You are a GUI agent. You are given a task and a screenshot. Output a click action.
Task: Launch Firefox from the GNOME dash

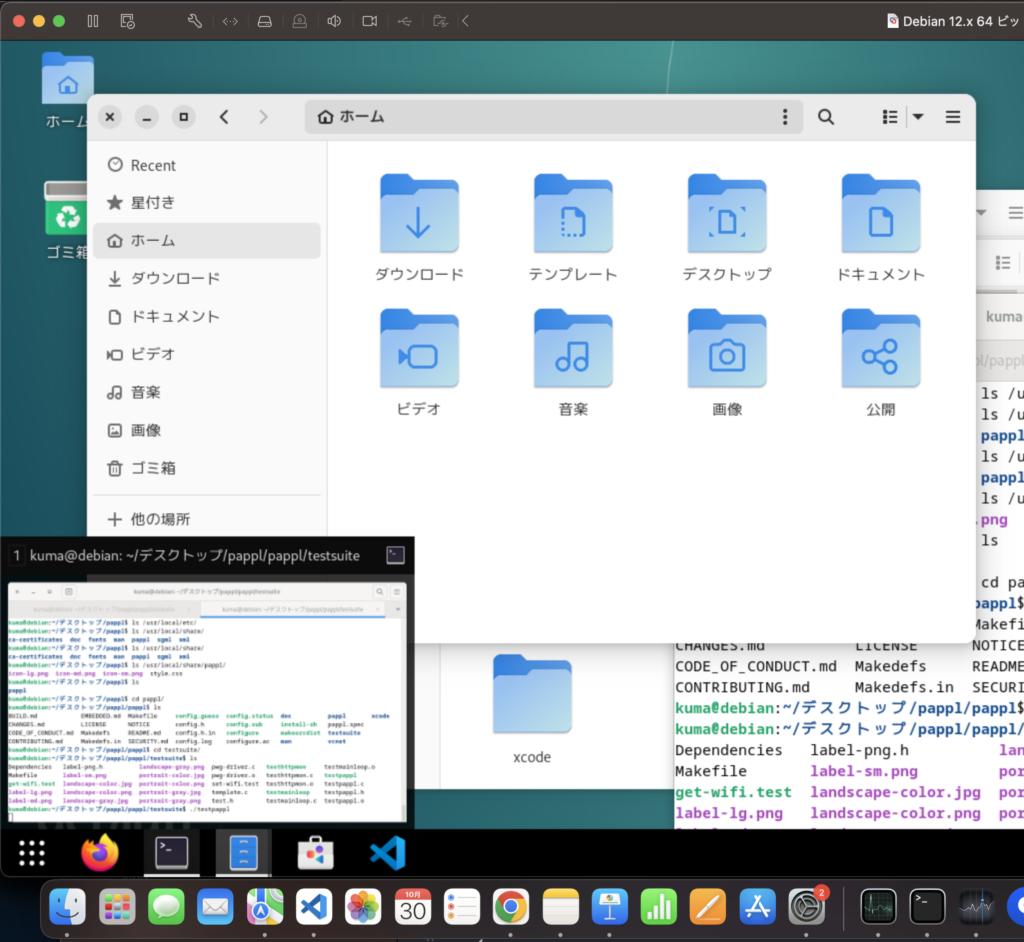tap(100, 853)
